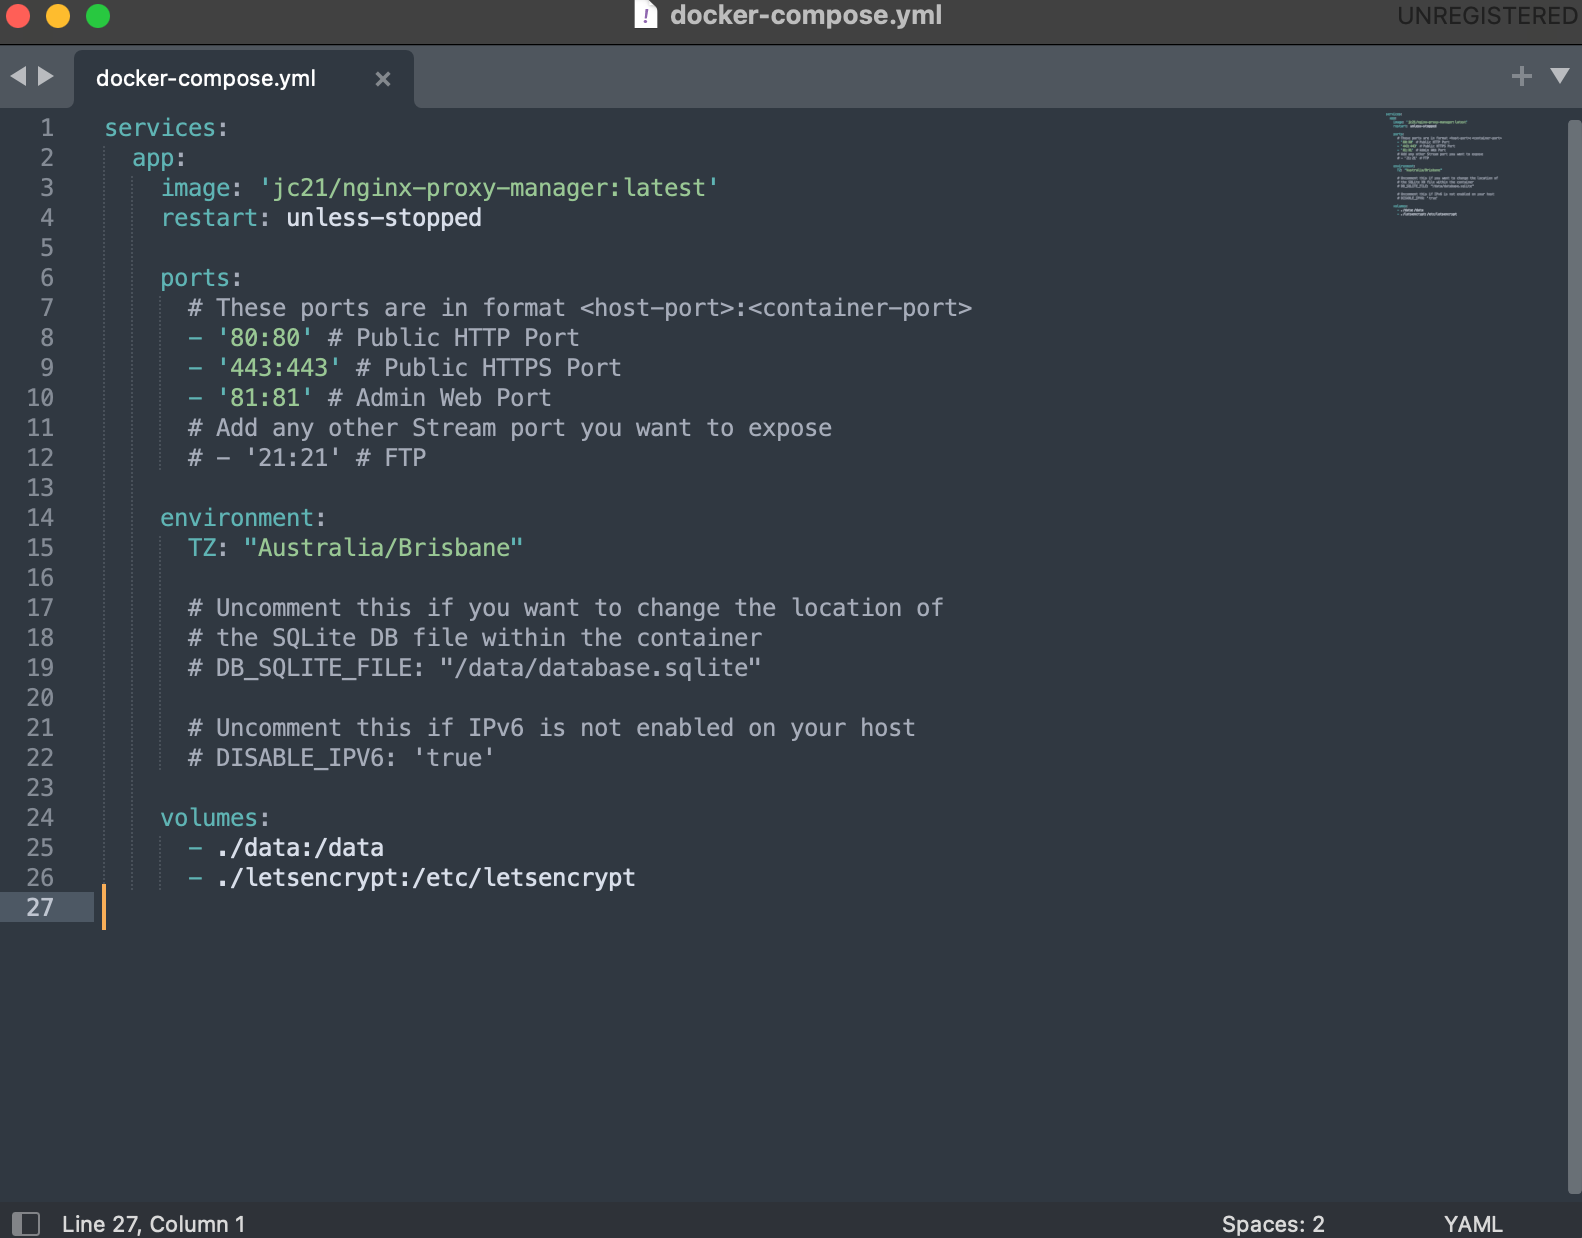Click the "Australia/Brisbane" value

click(x=384, y=548)
